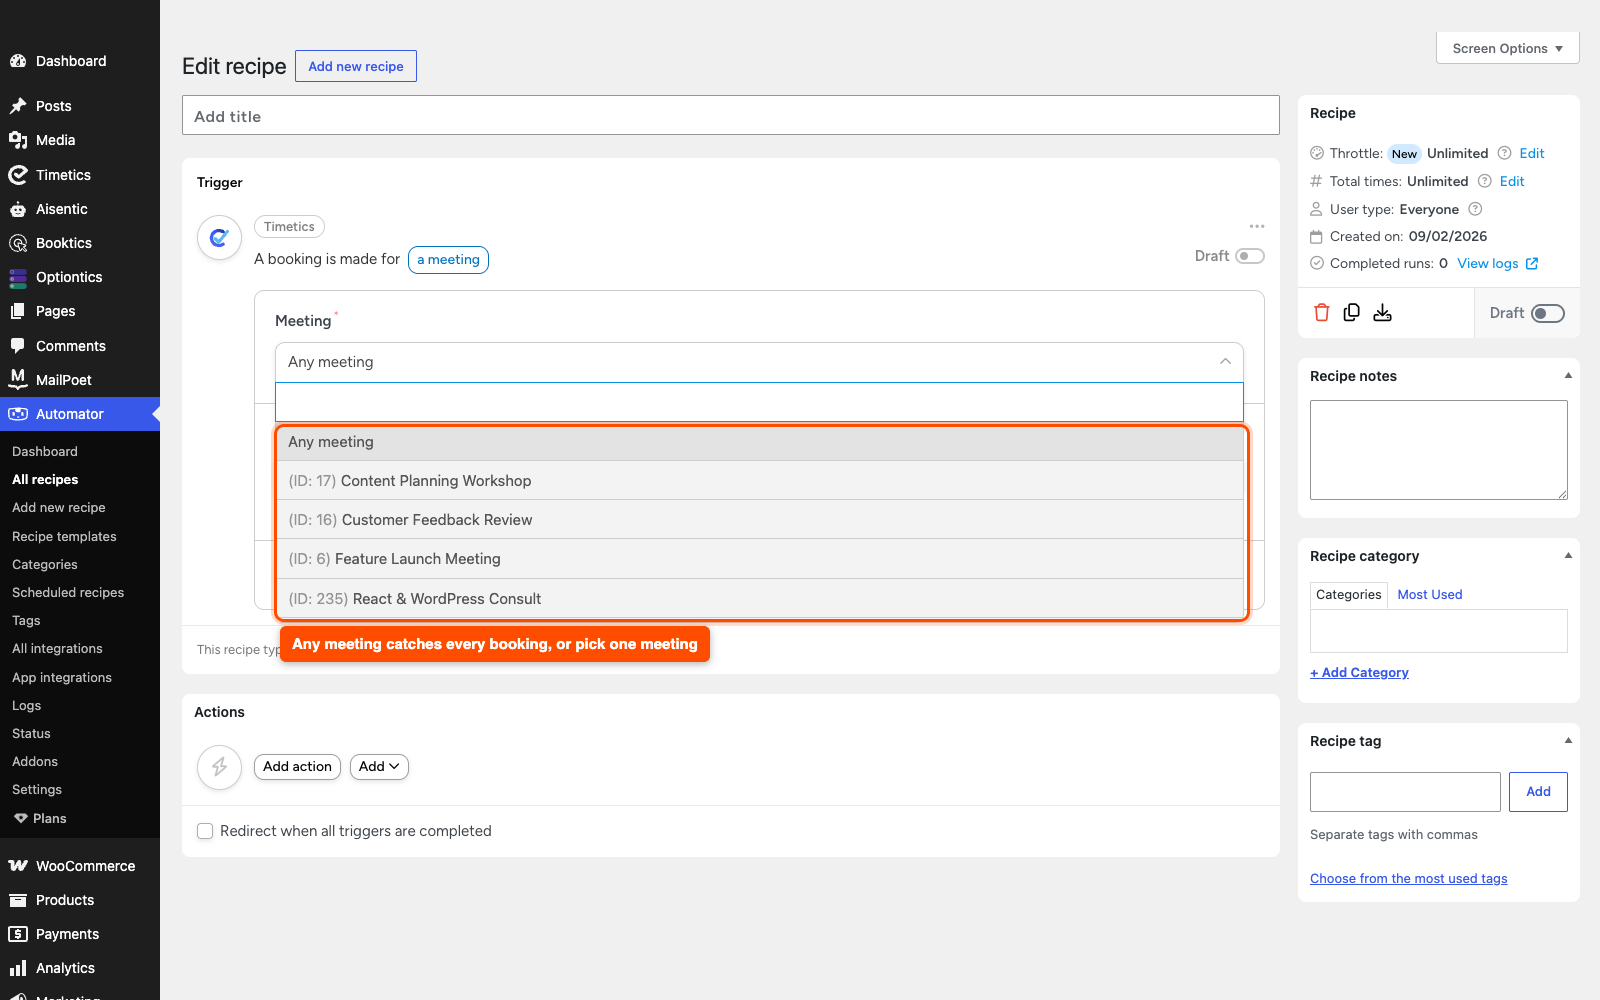Open the WordPress Dashboard menu icon
1600x1000 pixels.
click(18, 61)
